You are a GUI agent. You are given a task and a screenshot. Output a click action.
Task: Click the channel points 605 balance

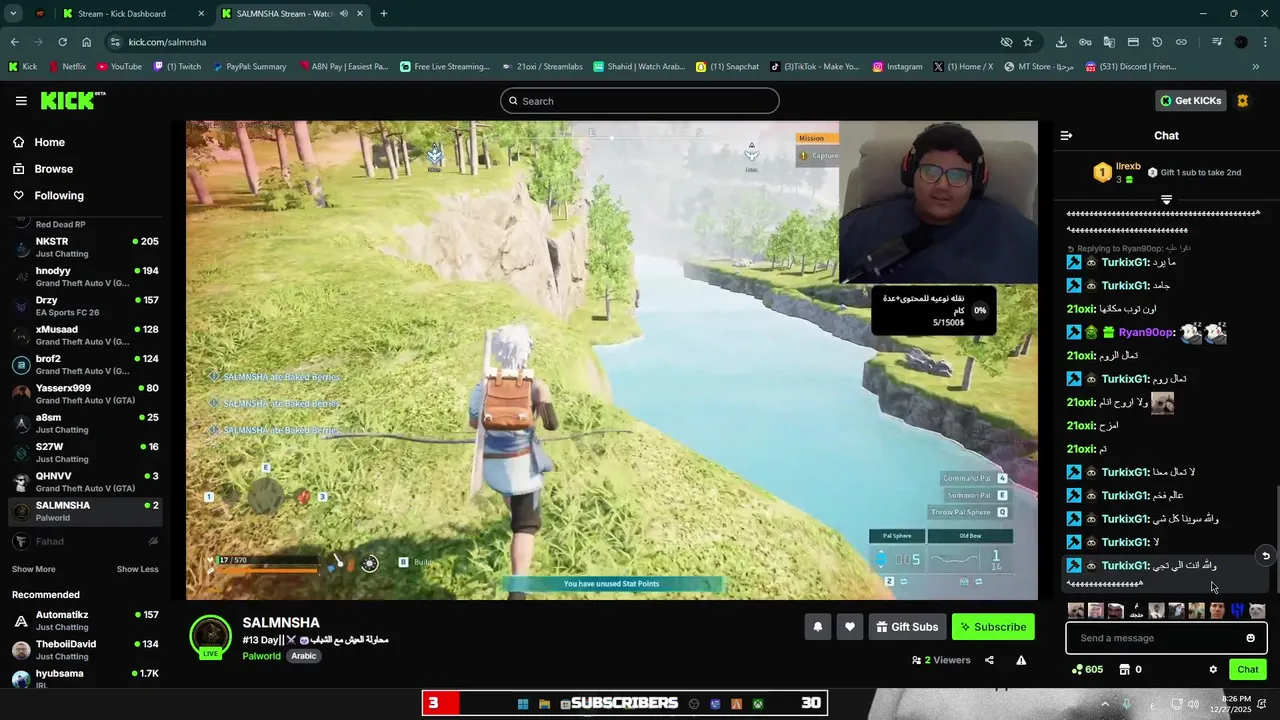tap(1087, 670)
